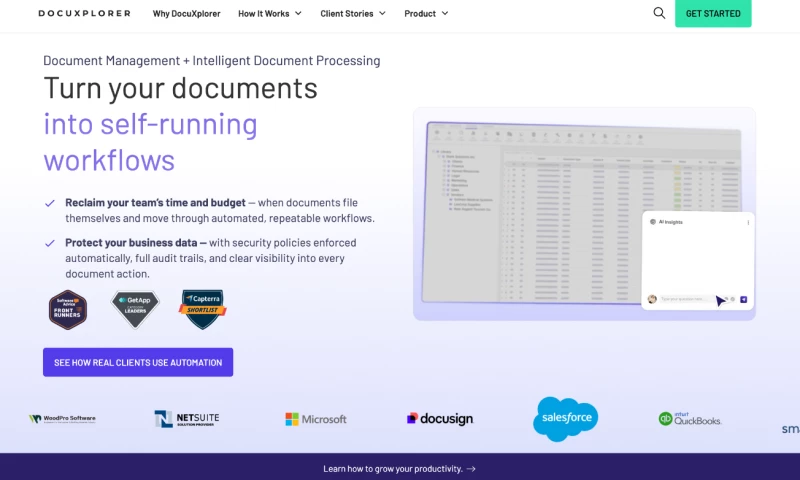Click the Salesforce cloud logo

pos(565,419)
